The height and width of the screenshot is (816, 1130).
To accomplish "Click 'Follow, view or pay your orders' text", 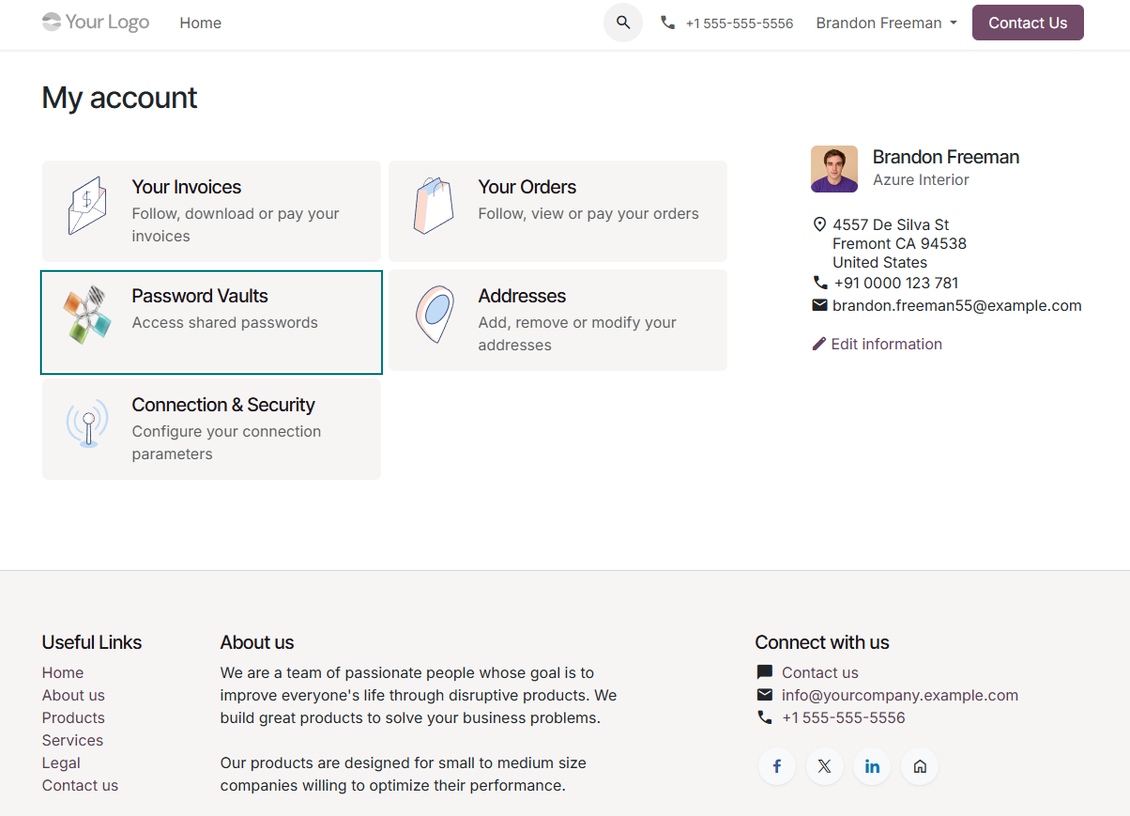I will (x=588, y=213).
